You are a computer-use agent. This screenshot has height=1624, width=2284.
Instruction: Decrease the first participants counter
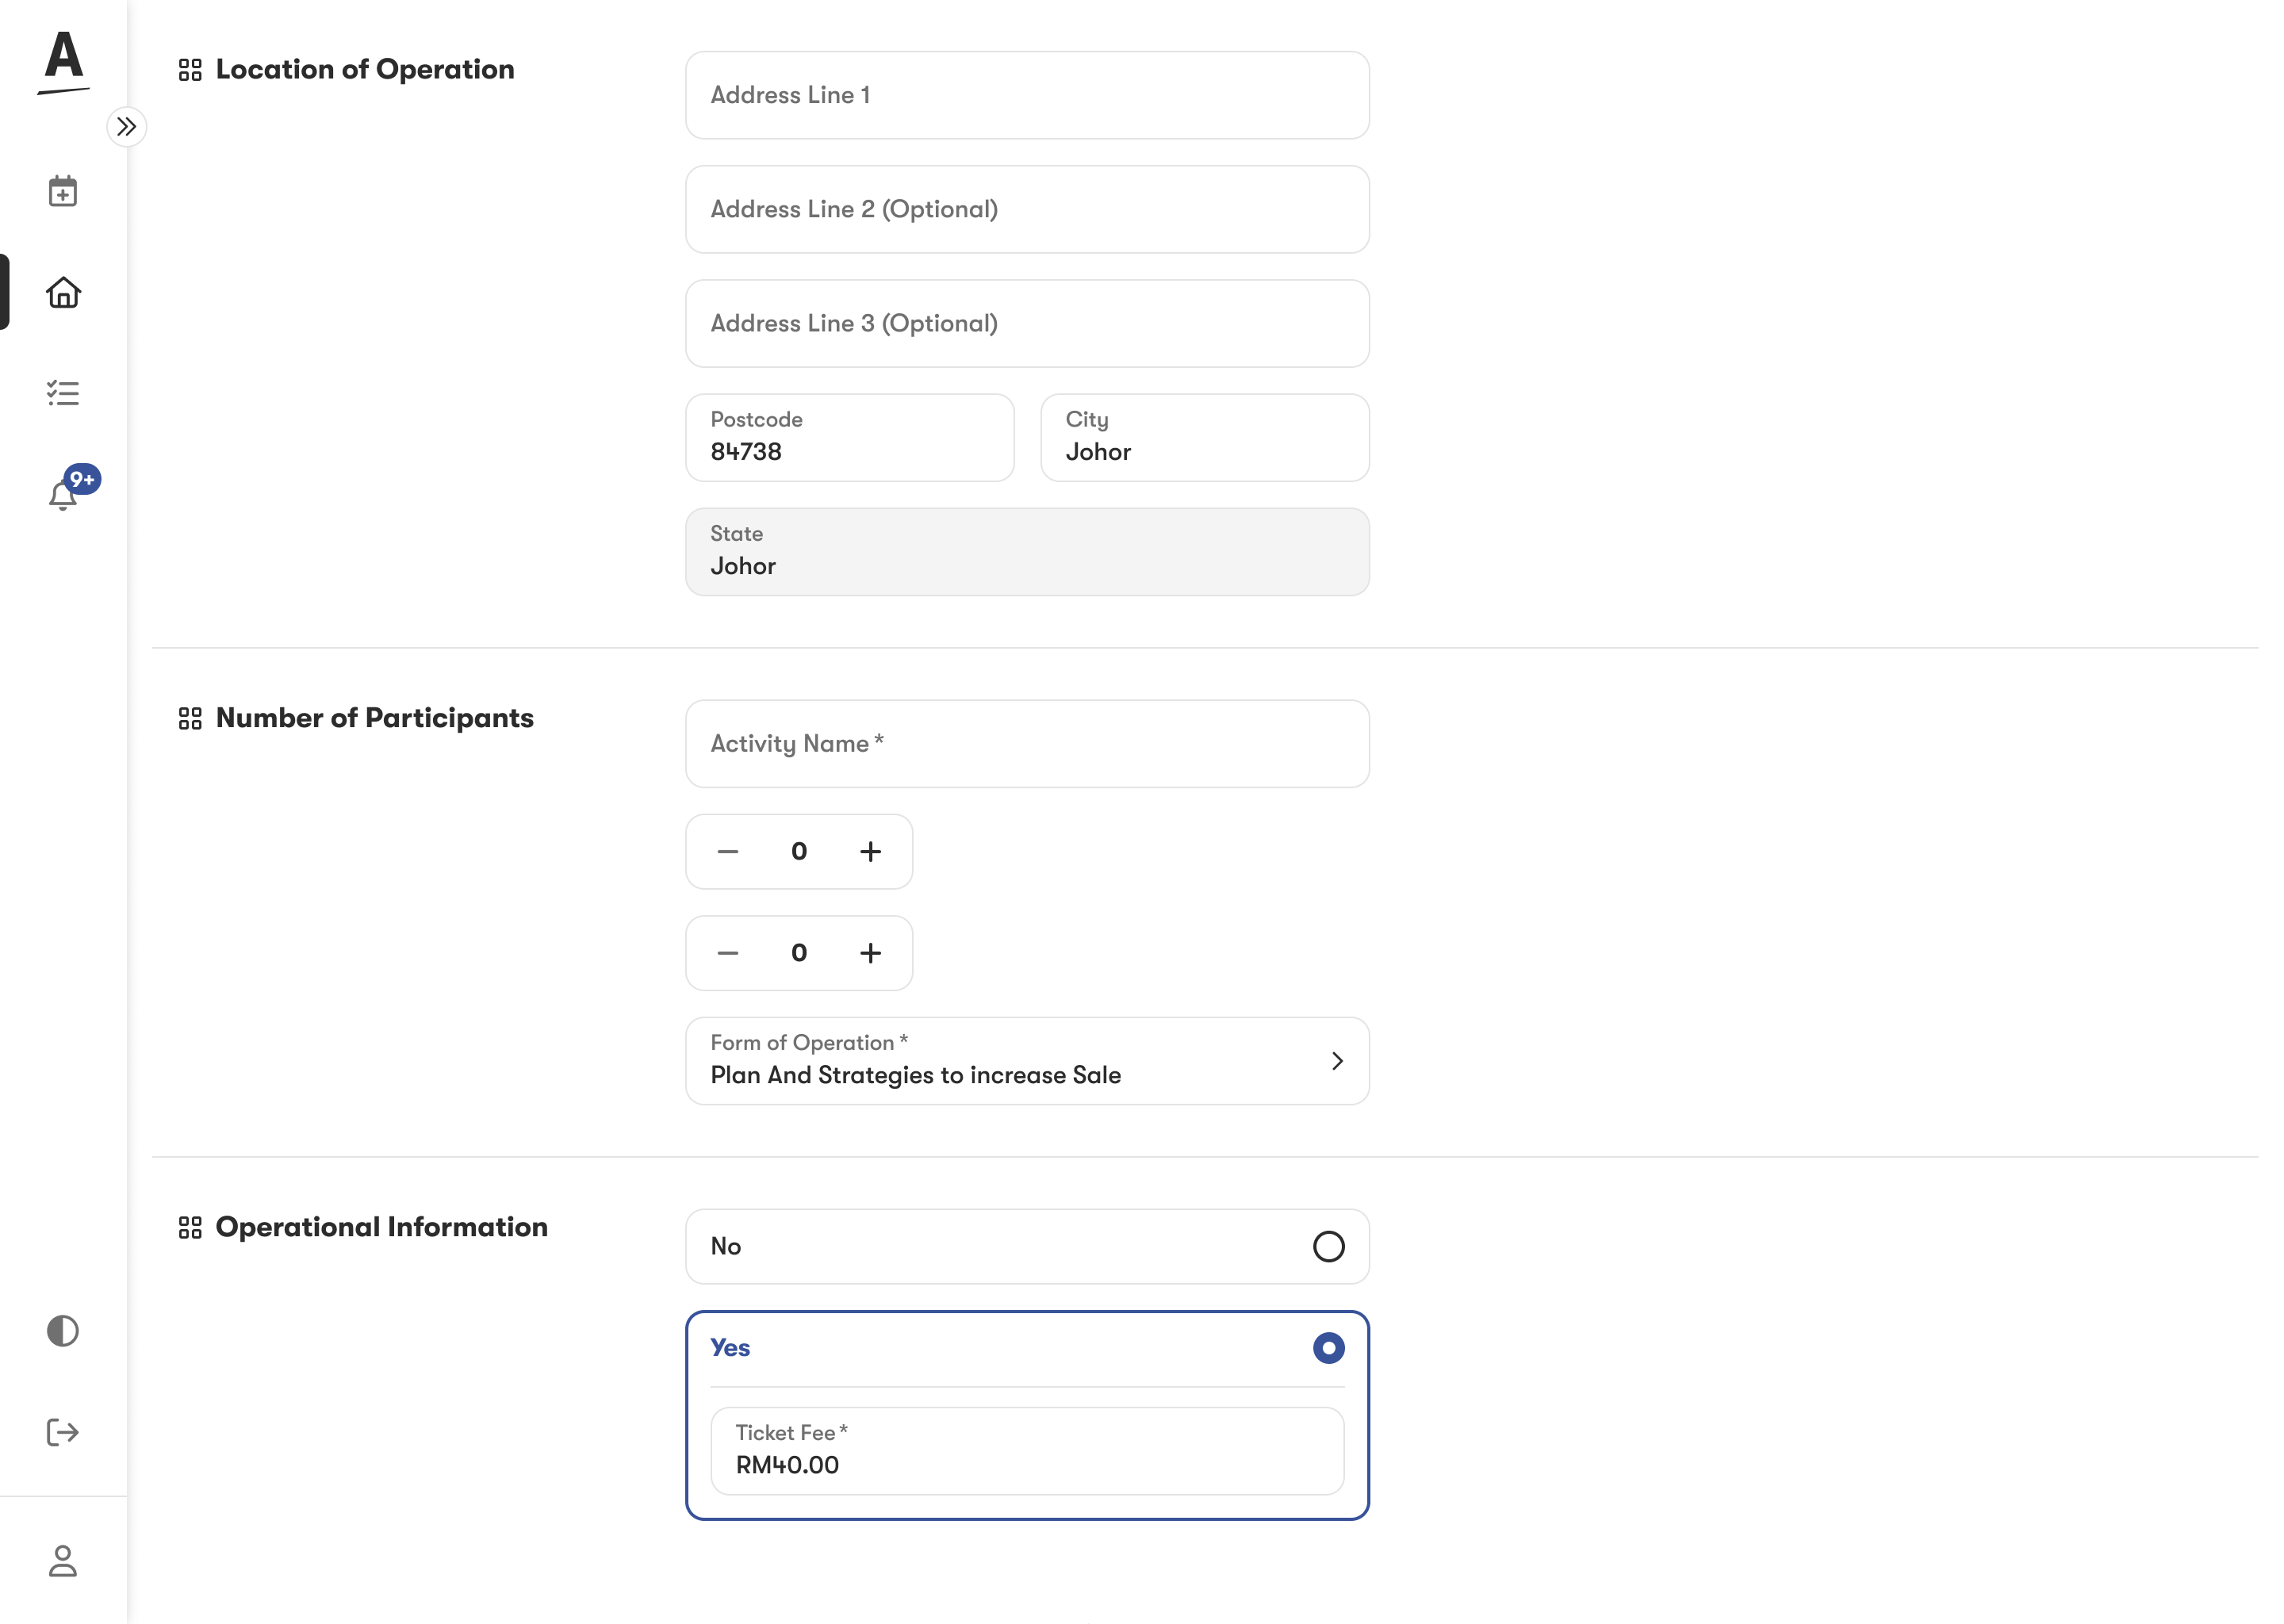click(x=728, y=851)
